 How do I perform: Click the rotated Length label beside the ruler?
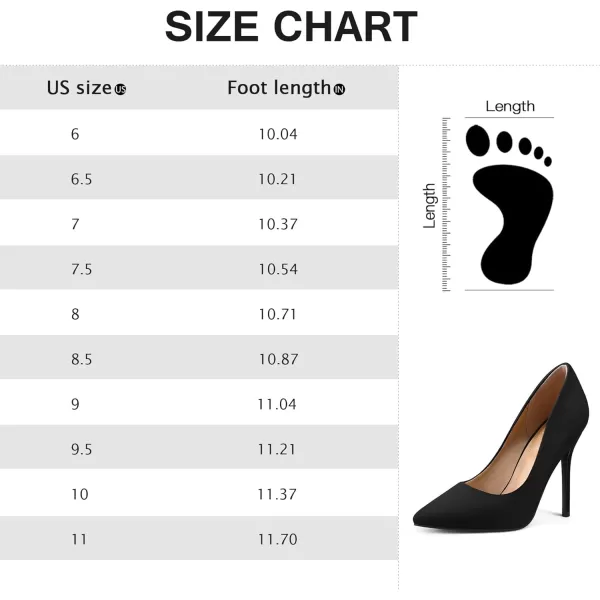[429, 205]
